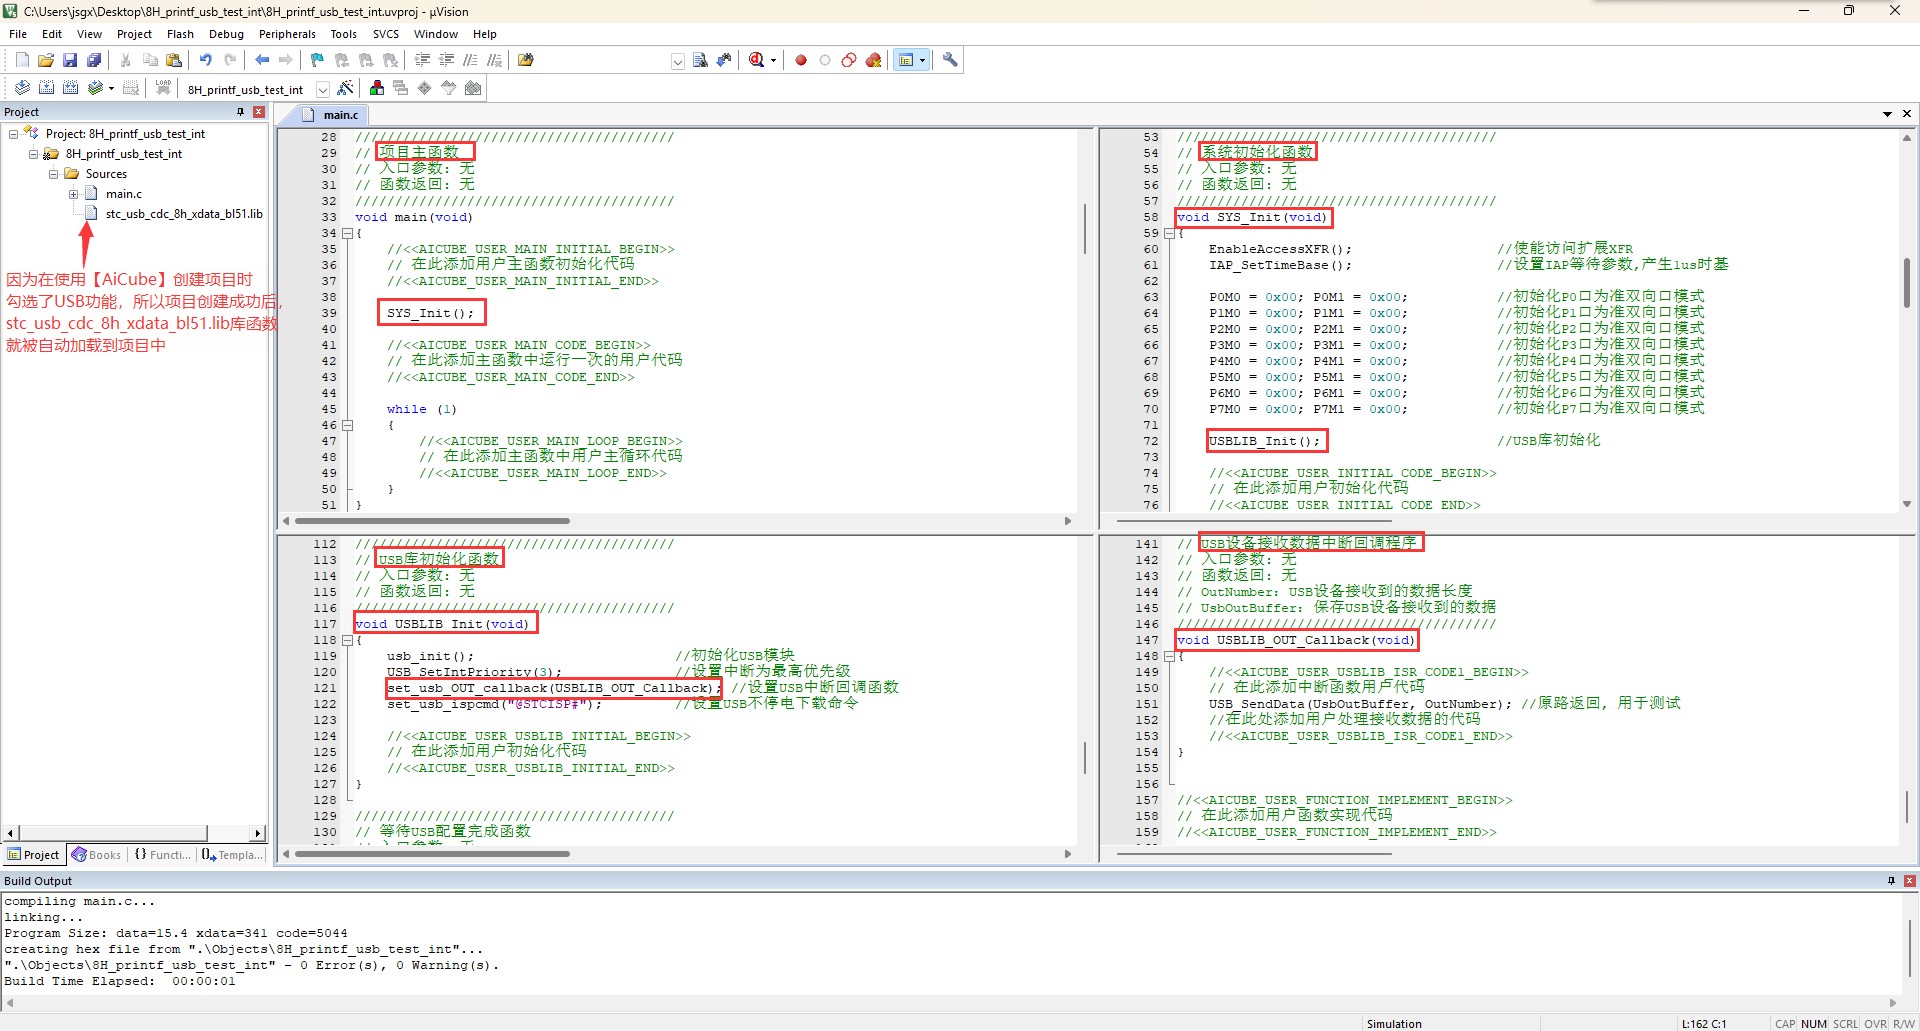Click the Download to flash LOAD icon
Image resolution: width=1920 pixels, height=1031 pixels.
point(163,88)
